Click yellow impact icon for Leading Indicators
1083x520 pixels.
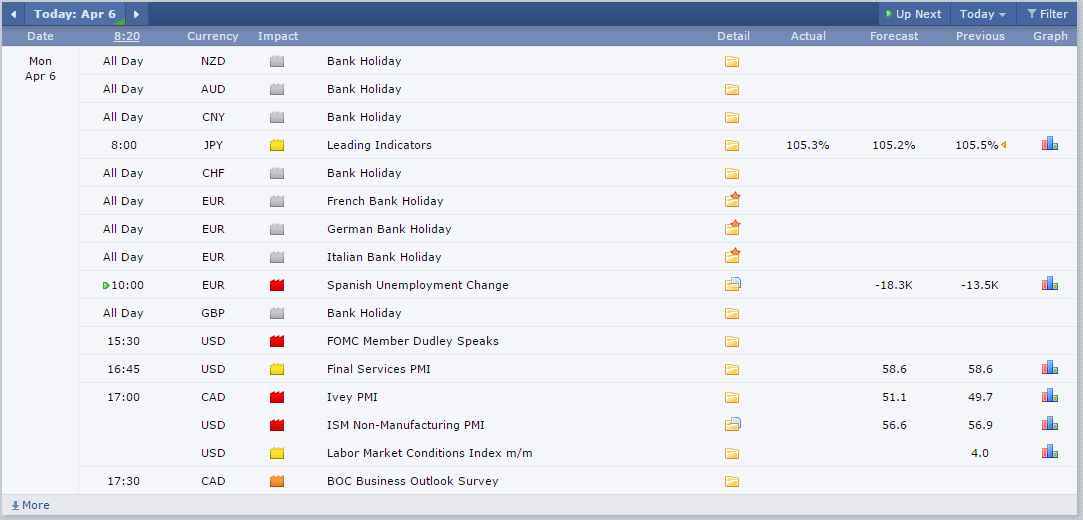point(277,145)
